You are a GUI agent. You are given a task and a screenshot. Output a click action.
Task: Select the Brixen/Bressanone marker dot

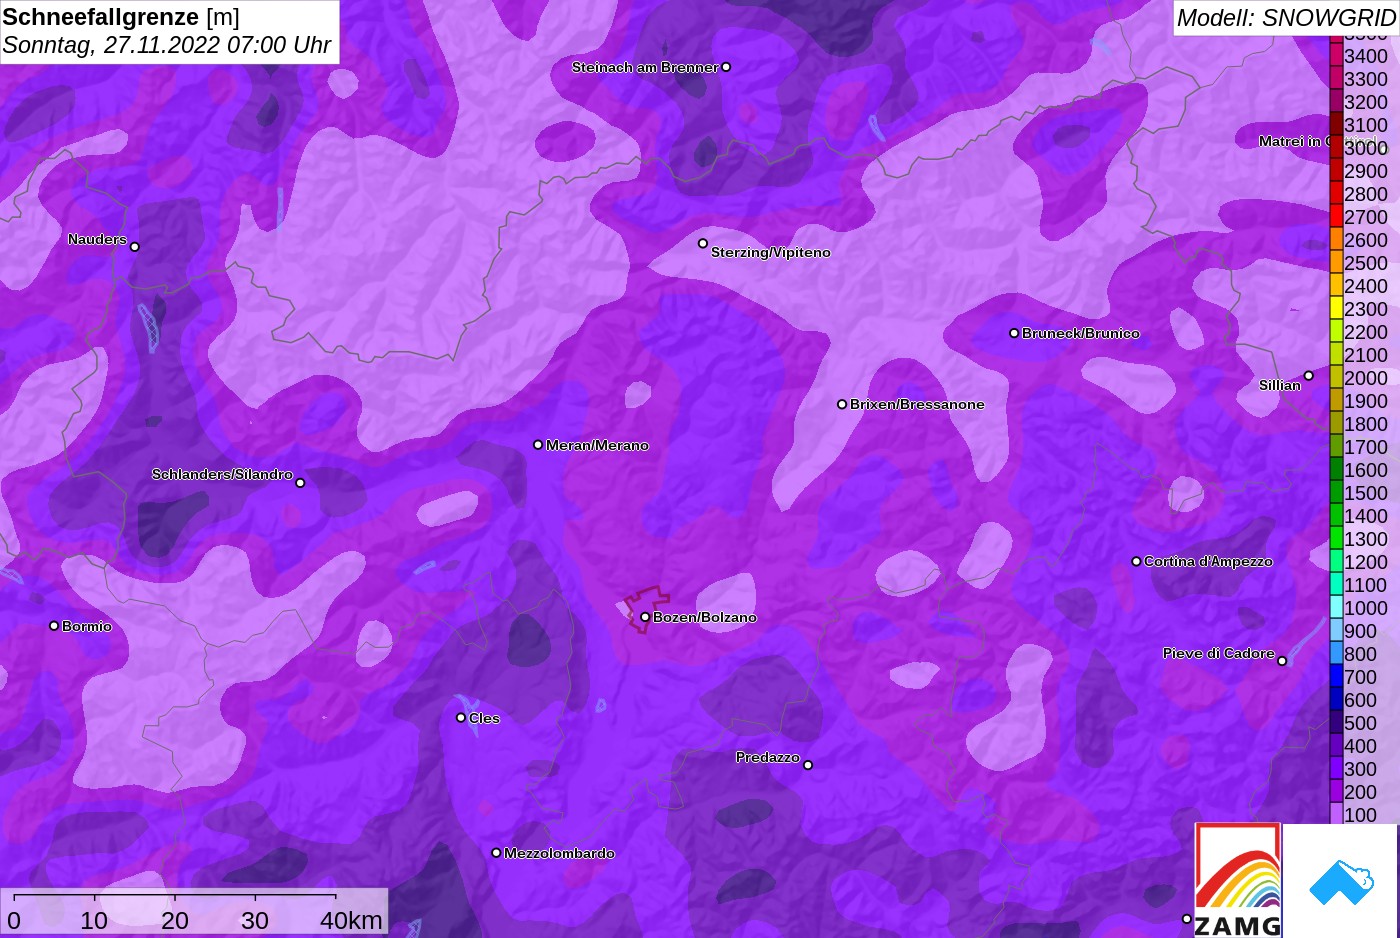click(x=842, y=404)
